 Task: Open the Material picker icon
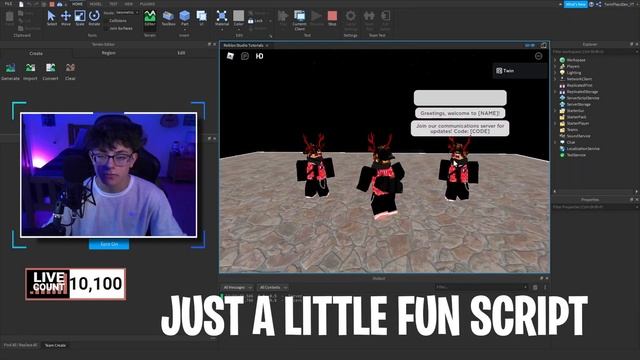222,16
